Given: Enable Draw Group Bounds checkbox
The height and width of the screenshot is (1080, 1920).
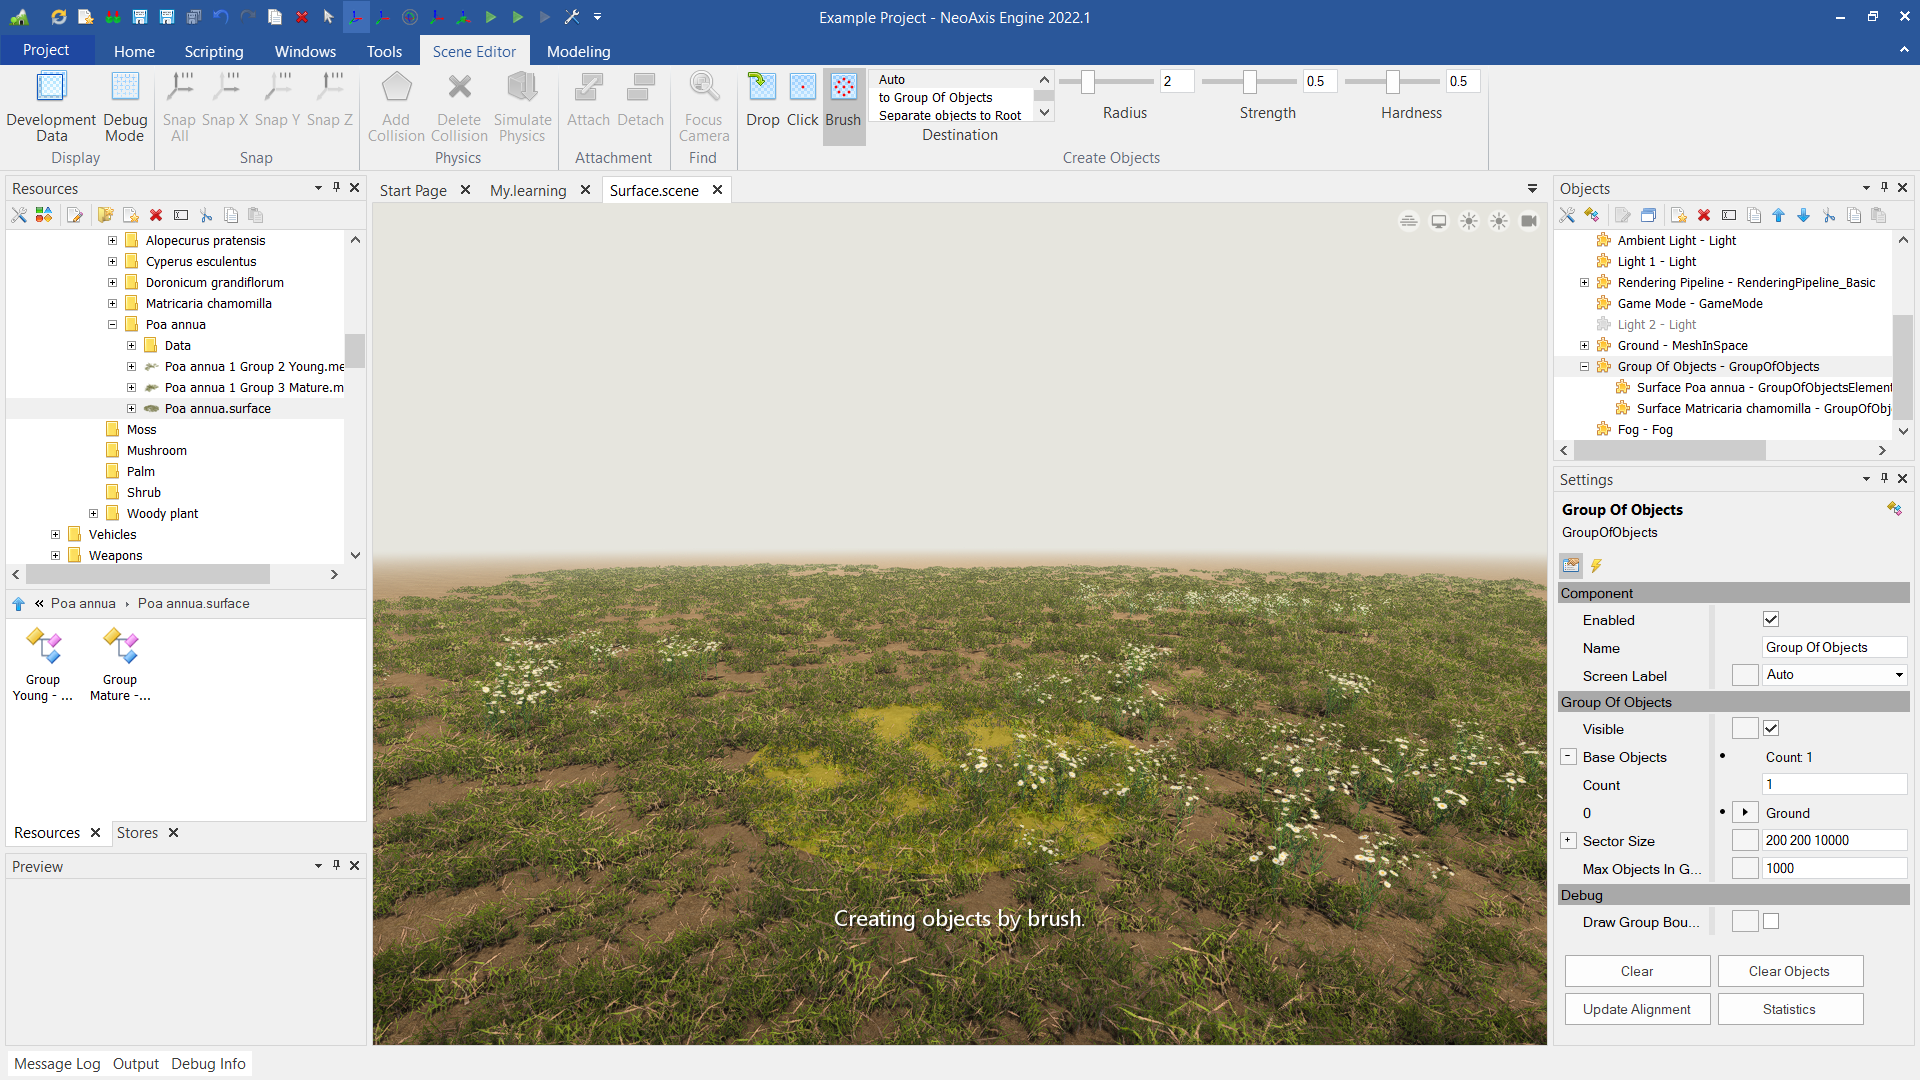Looking at the screenshot, I should (1771, 922).
